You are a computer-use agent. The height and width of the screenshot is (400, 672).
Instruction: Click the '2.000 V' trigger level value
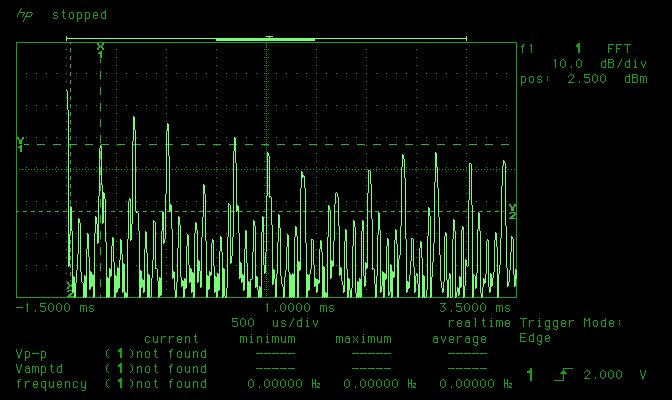pyautogui.click(x=615, y=375)
